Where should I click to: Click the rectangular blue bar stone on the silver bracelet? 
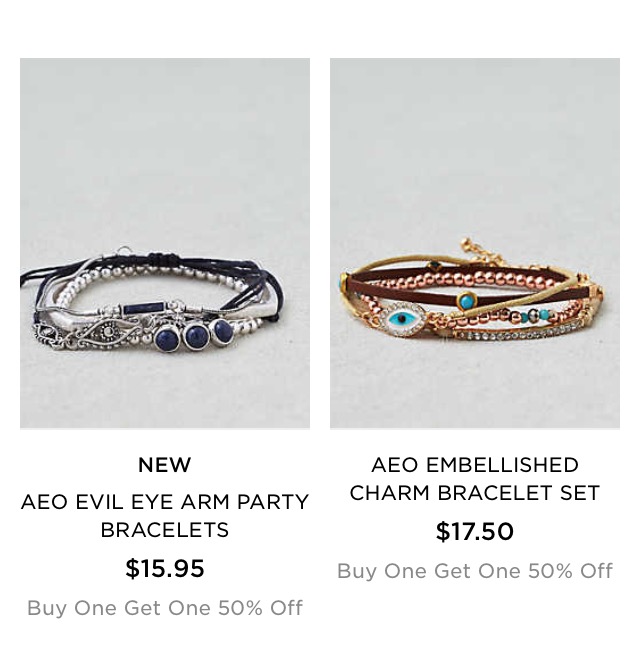[144, 309]
